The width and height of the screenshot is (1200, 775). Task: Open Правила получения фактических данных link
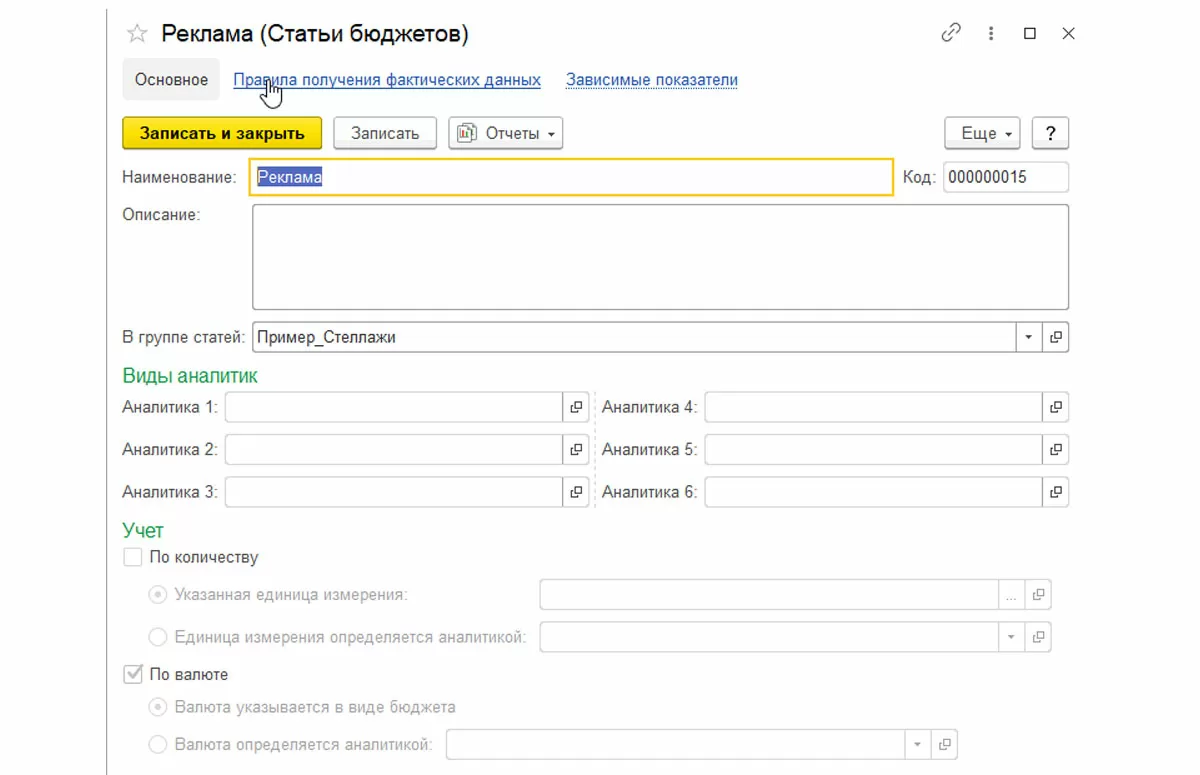pos(387,80)
